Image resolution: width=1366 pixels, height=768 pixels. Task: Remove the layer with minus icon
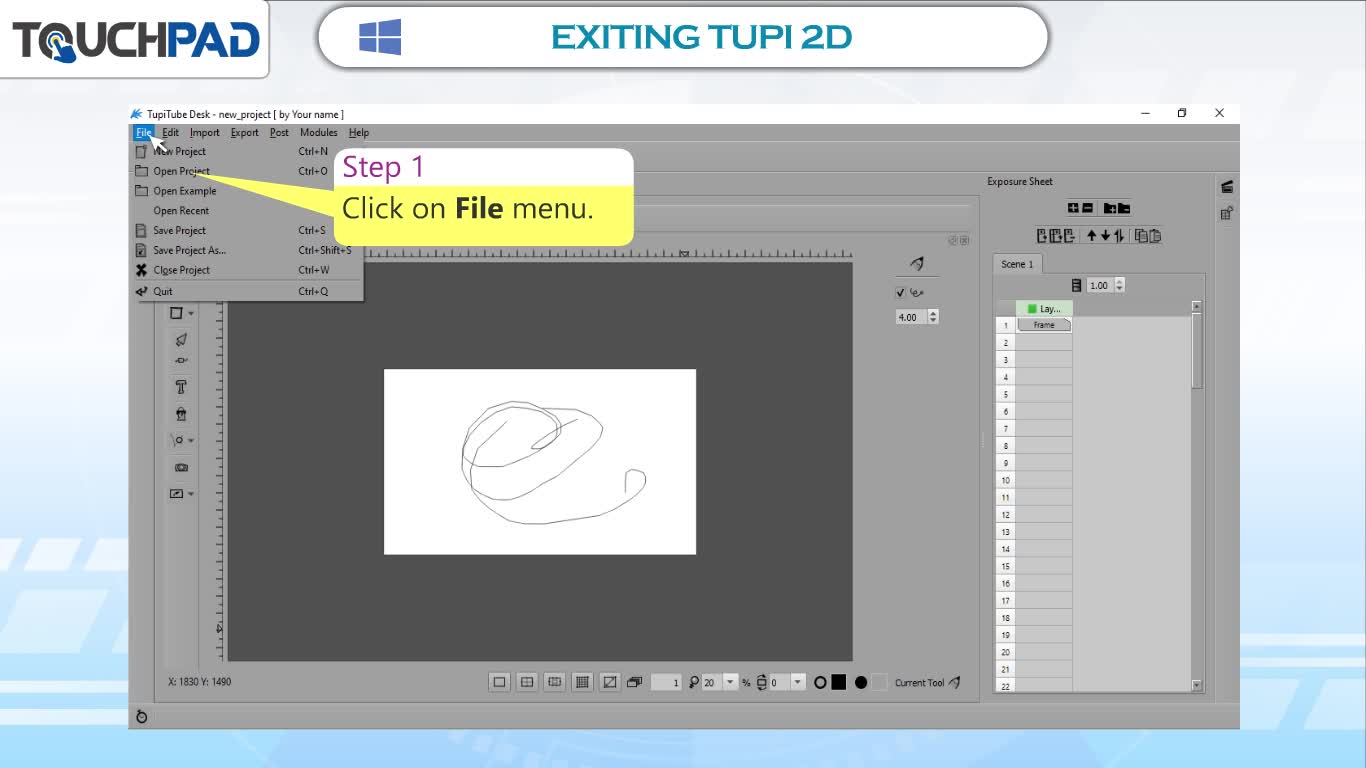1088,208
